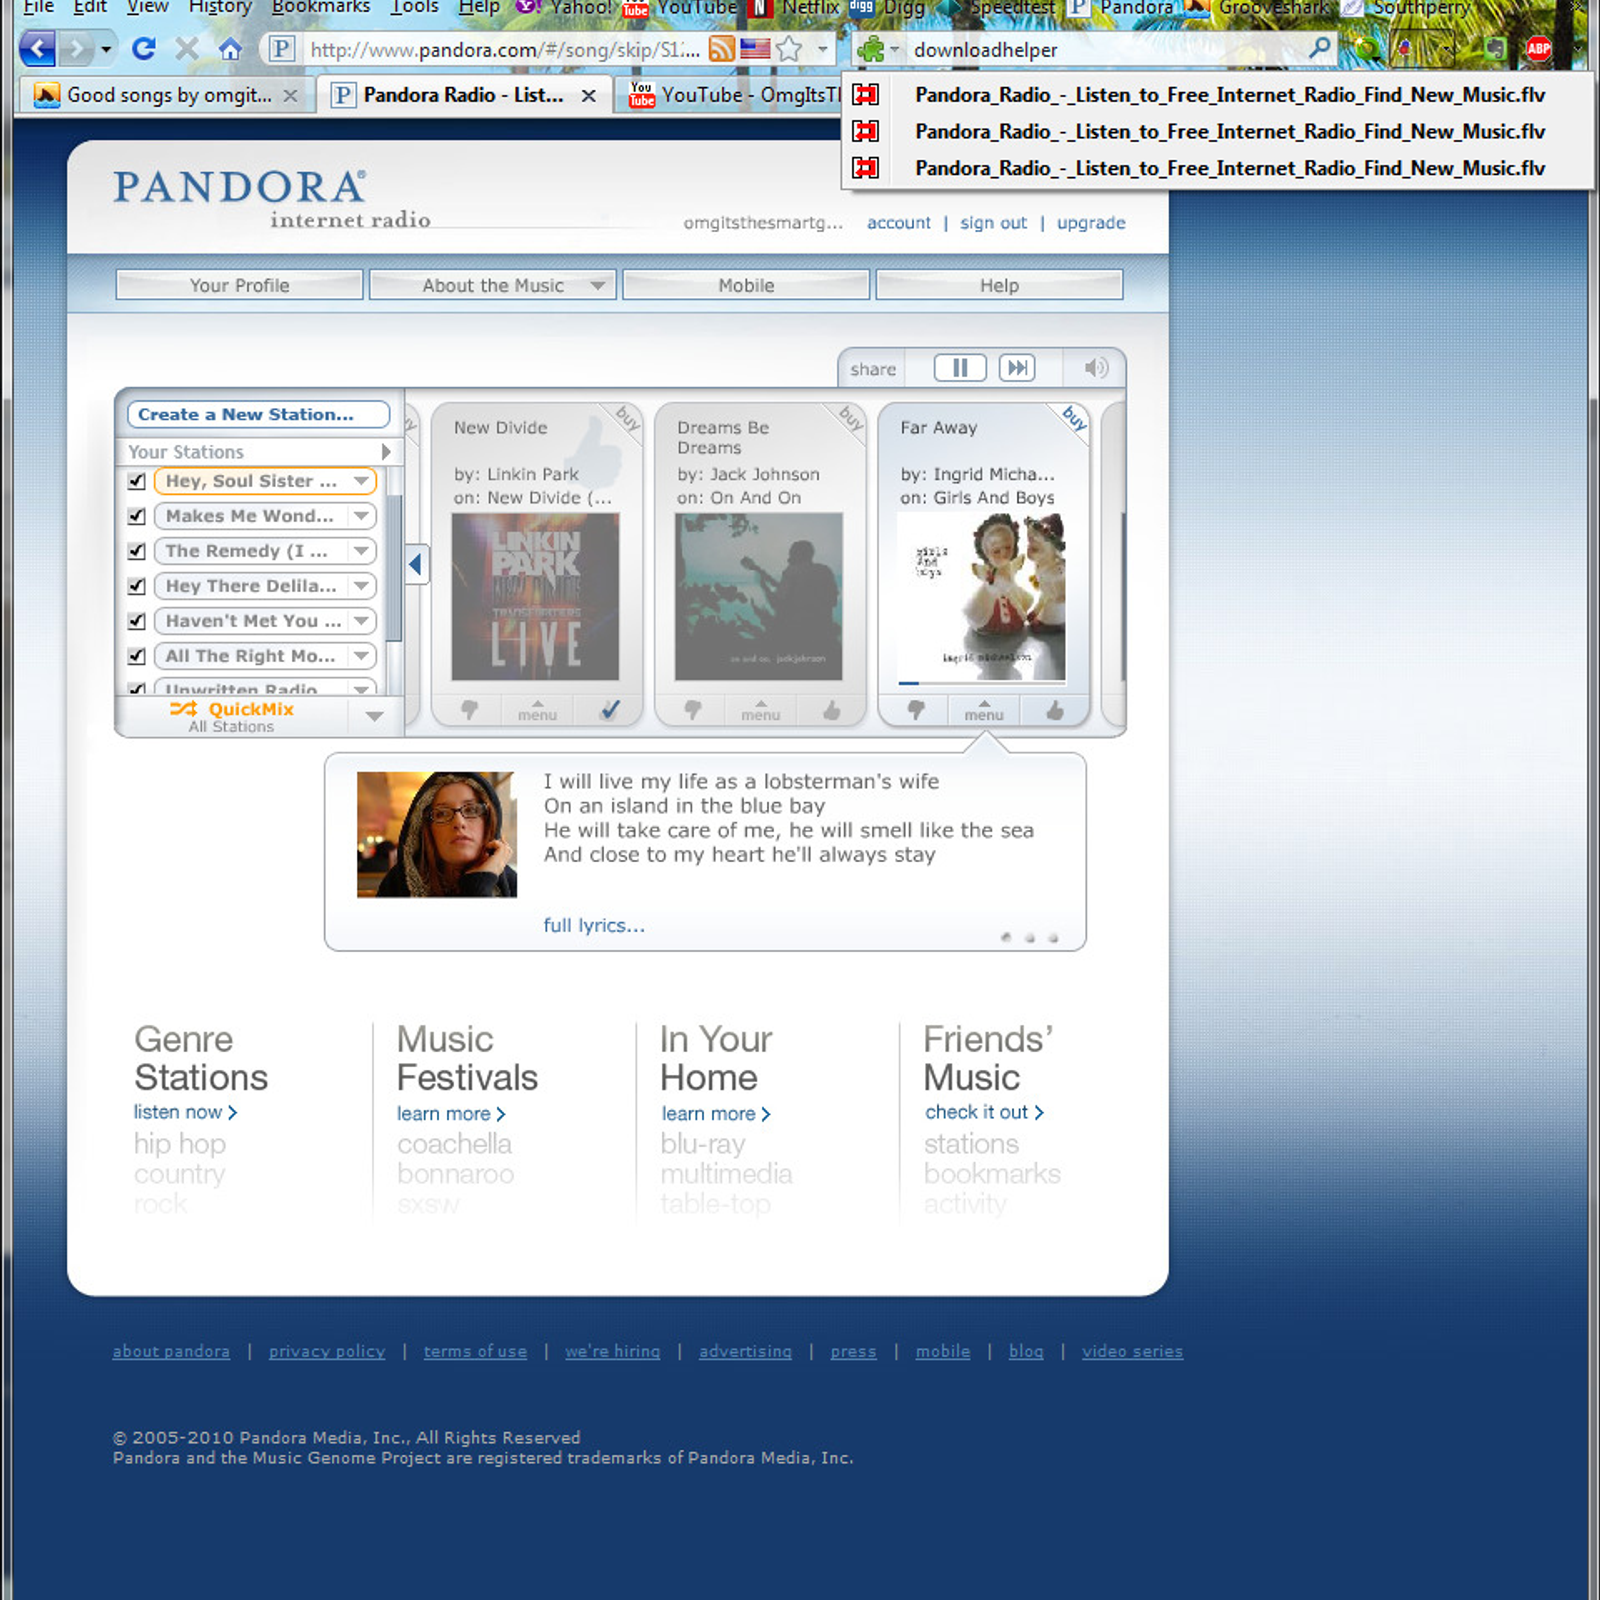1600x1600 pixels.
Task: Click the downloadhelper search field
Action: (x=1107, y=49)
